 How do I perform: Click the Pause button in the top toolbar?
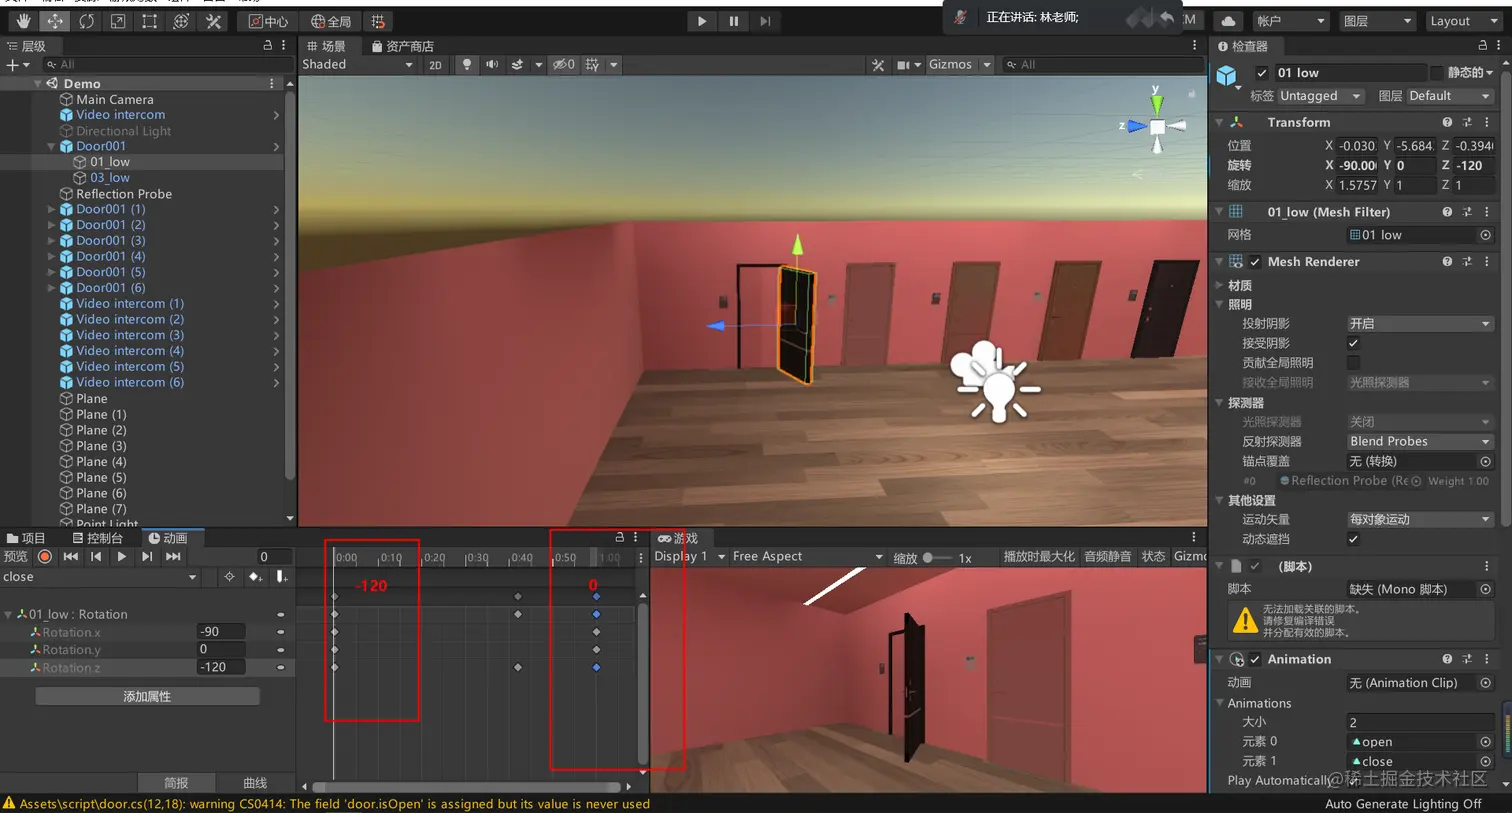click(x=733, y=21)
